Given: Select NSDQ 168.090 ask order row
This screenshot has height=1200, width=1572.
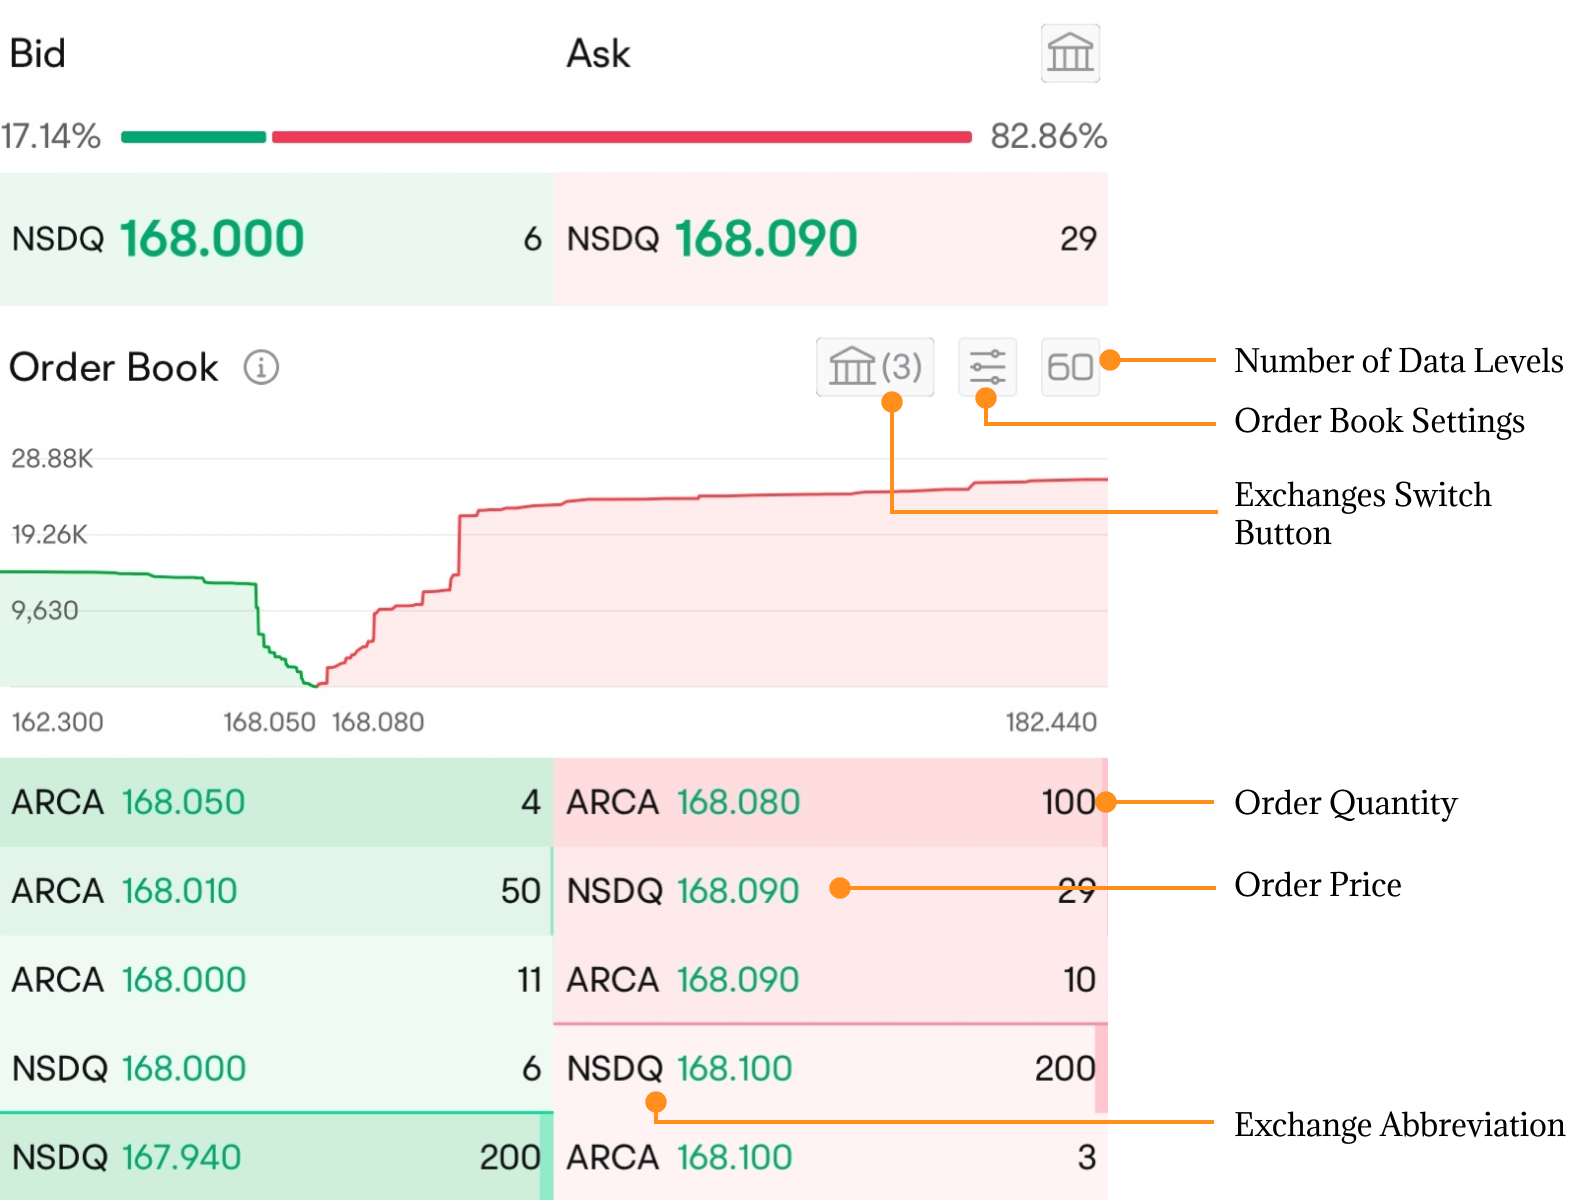Looking at the screenshot, I should tap(700, 891).
